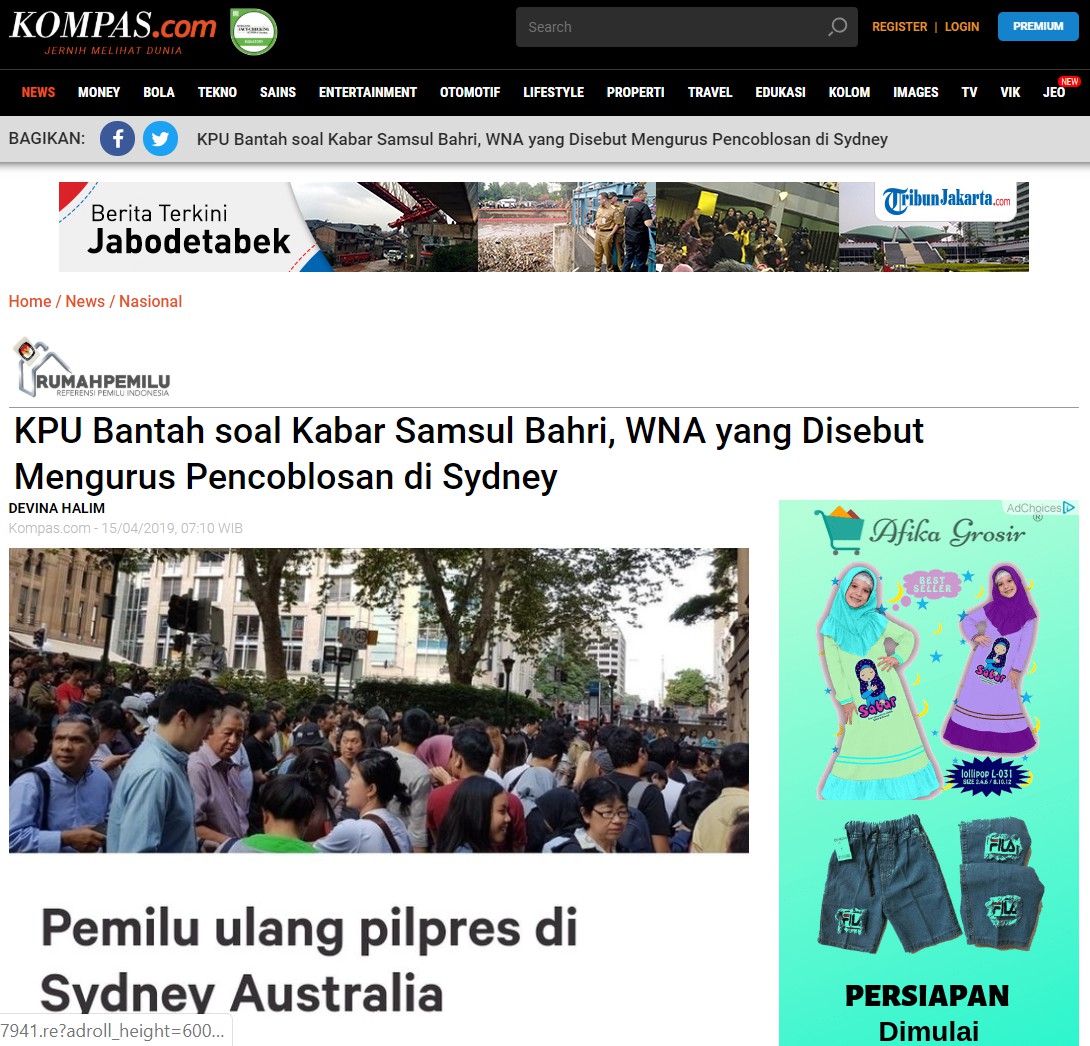
Task: Open the JEO menu marked New
Action: (x=1054, y=92)
